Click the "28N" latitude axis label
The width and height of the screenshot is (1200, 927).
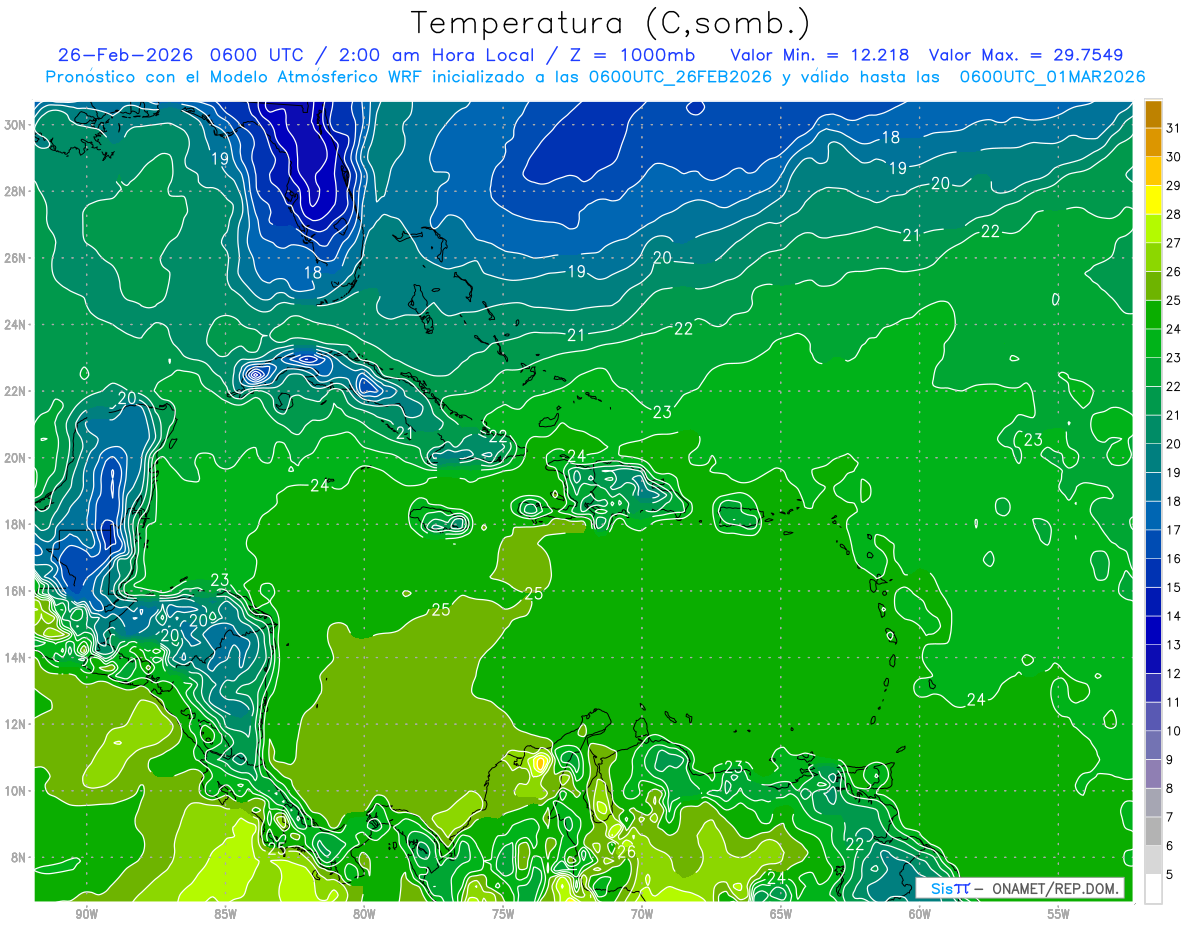pos(15,191)
